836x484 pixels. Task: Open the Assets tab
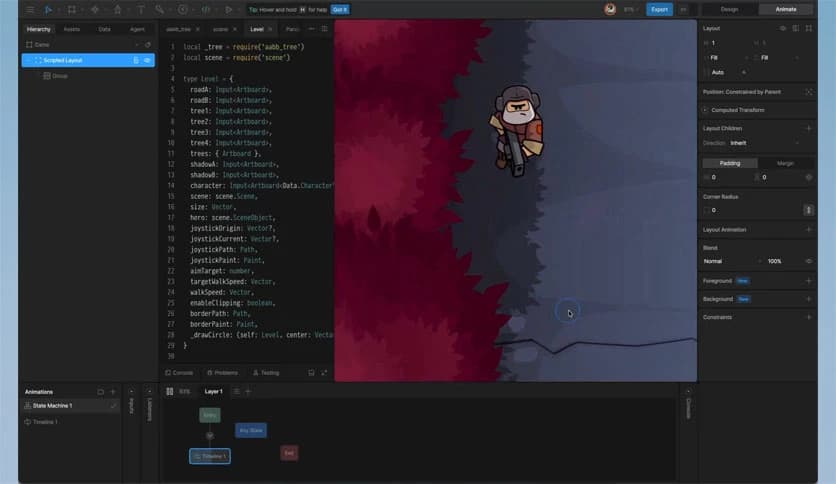[x=71, y=29]
